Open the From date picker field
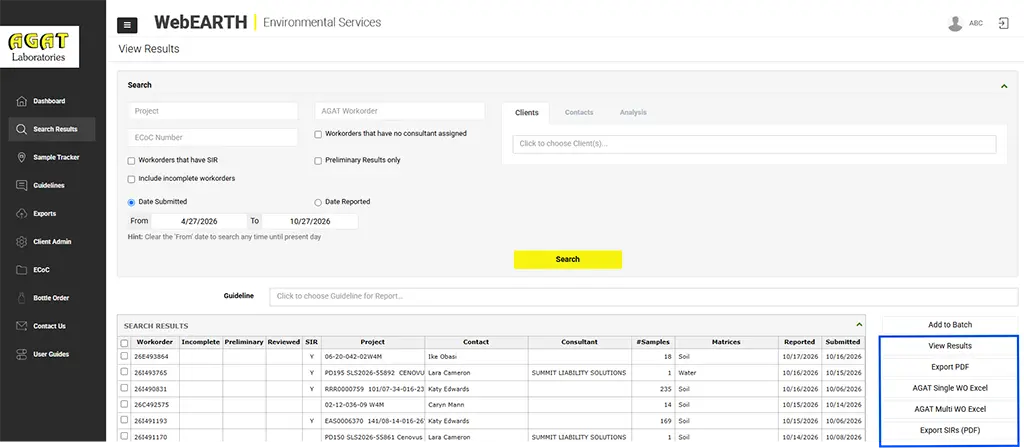 199,221
